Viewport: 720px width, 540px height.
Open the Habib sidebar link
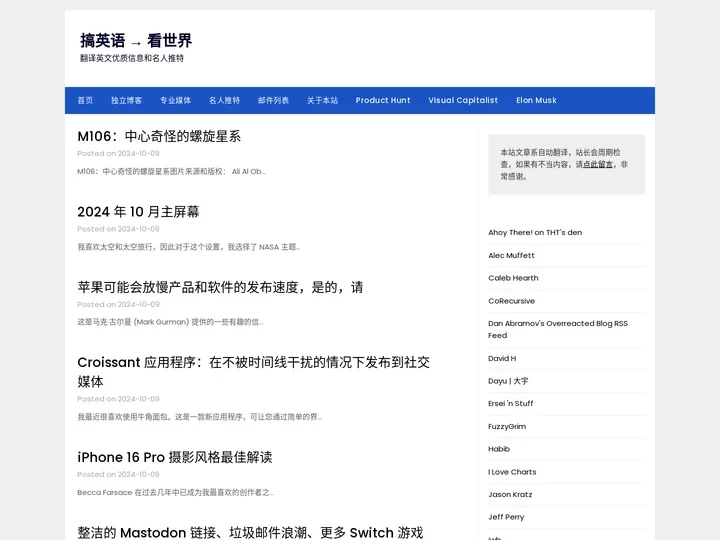pyautogui.click(x=499, y=449)
